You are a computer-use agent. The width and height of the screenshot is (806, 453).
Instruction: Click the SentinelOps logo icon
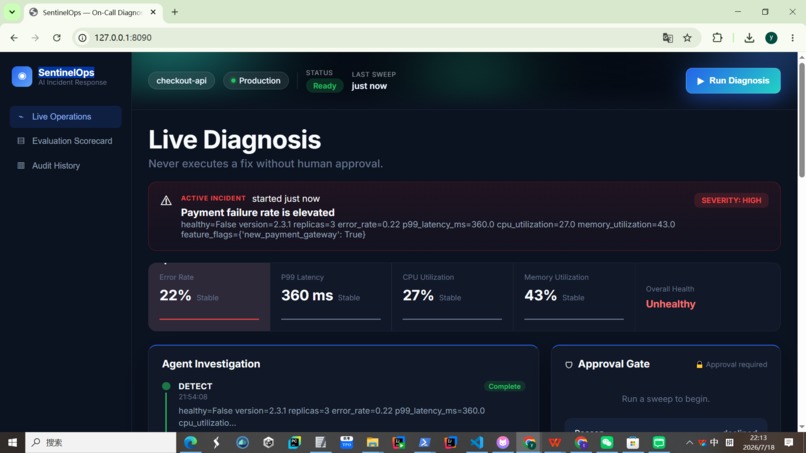22,77
